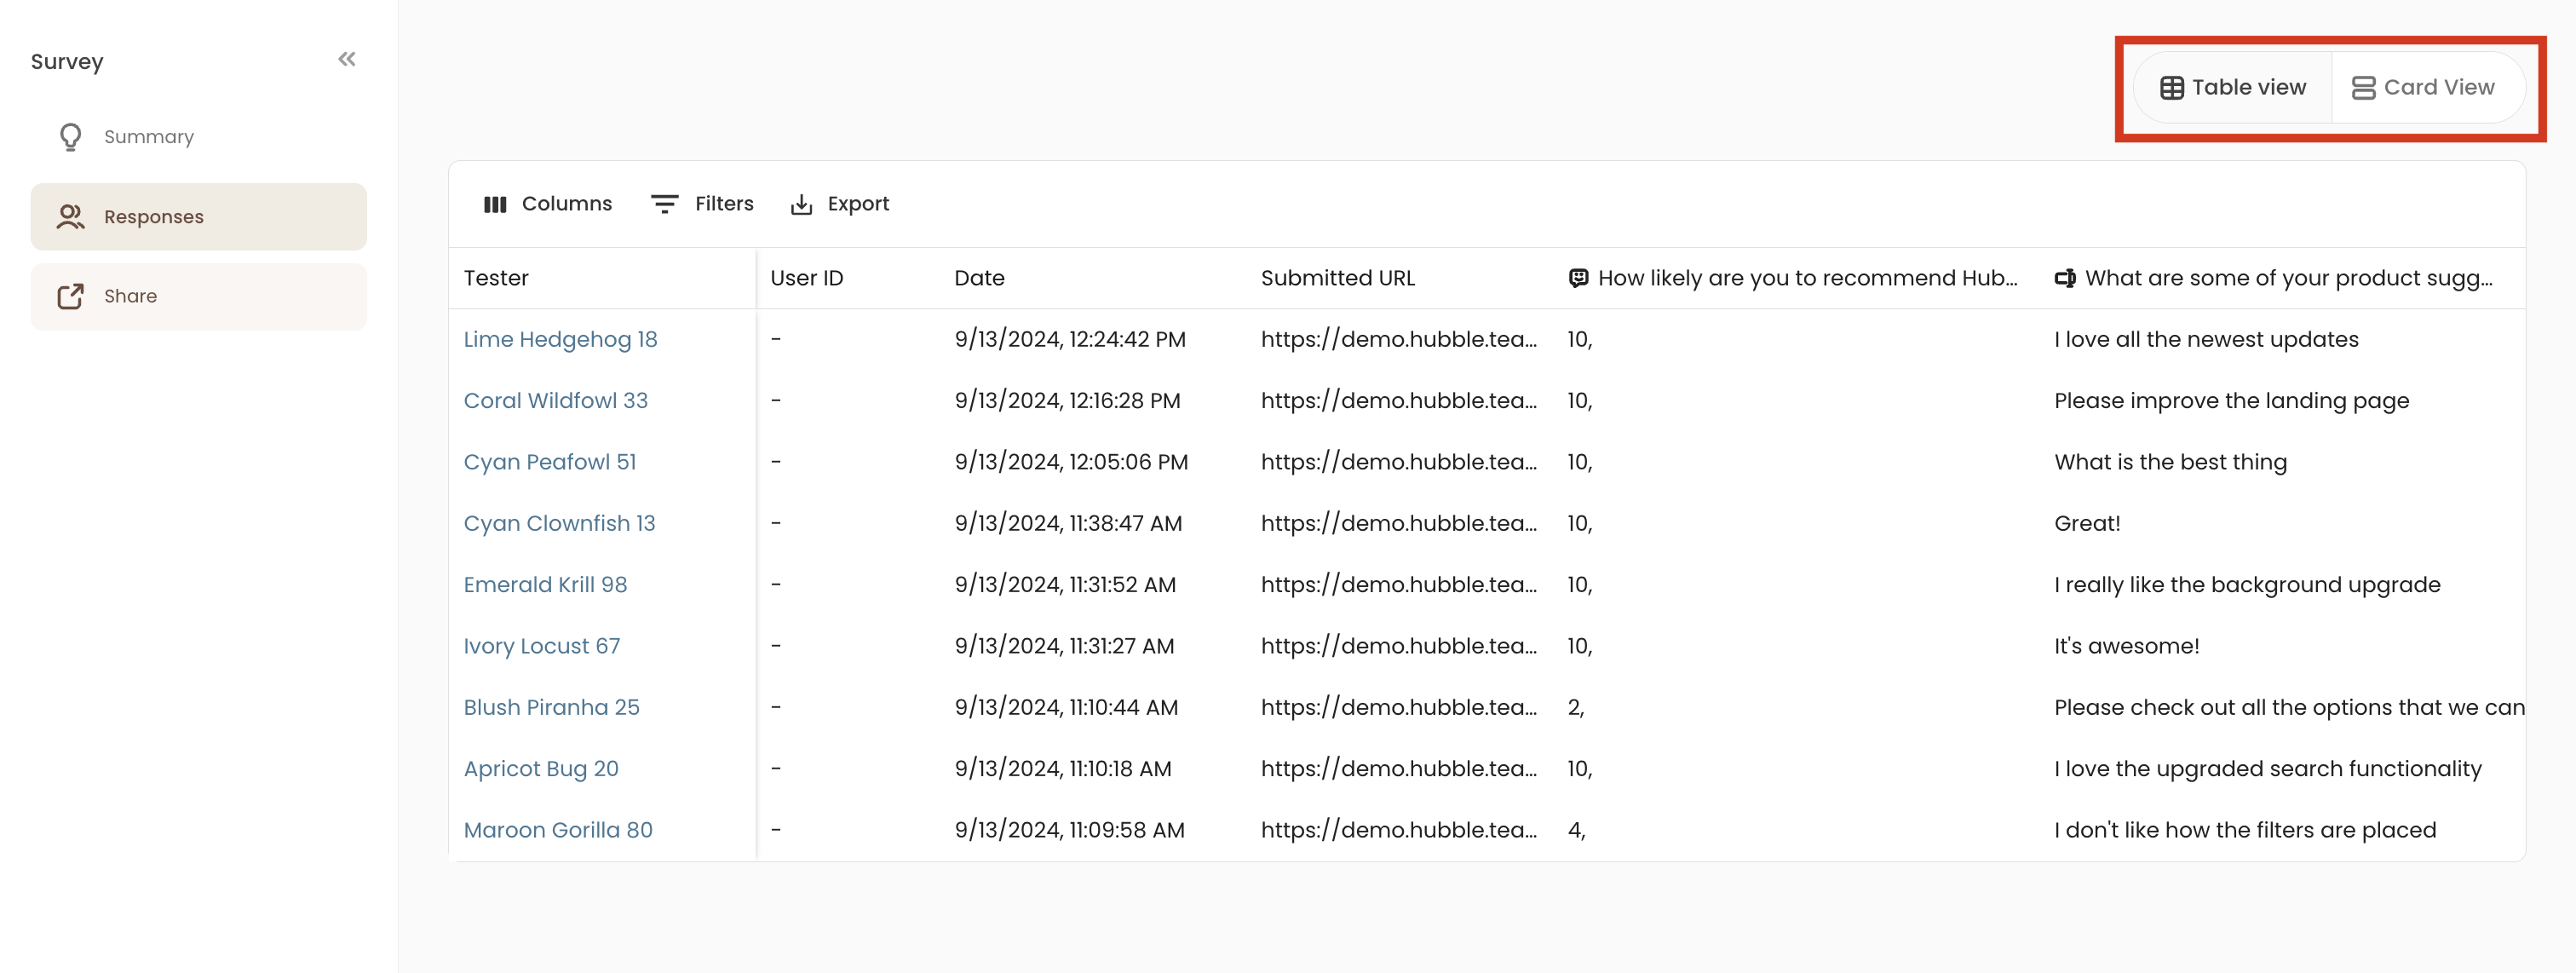The image size is (2576, 973).
Task: Collapse the Survey sidebar with double-chevron icon
Action: pyautogui.click(x=347, y=59)
